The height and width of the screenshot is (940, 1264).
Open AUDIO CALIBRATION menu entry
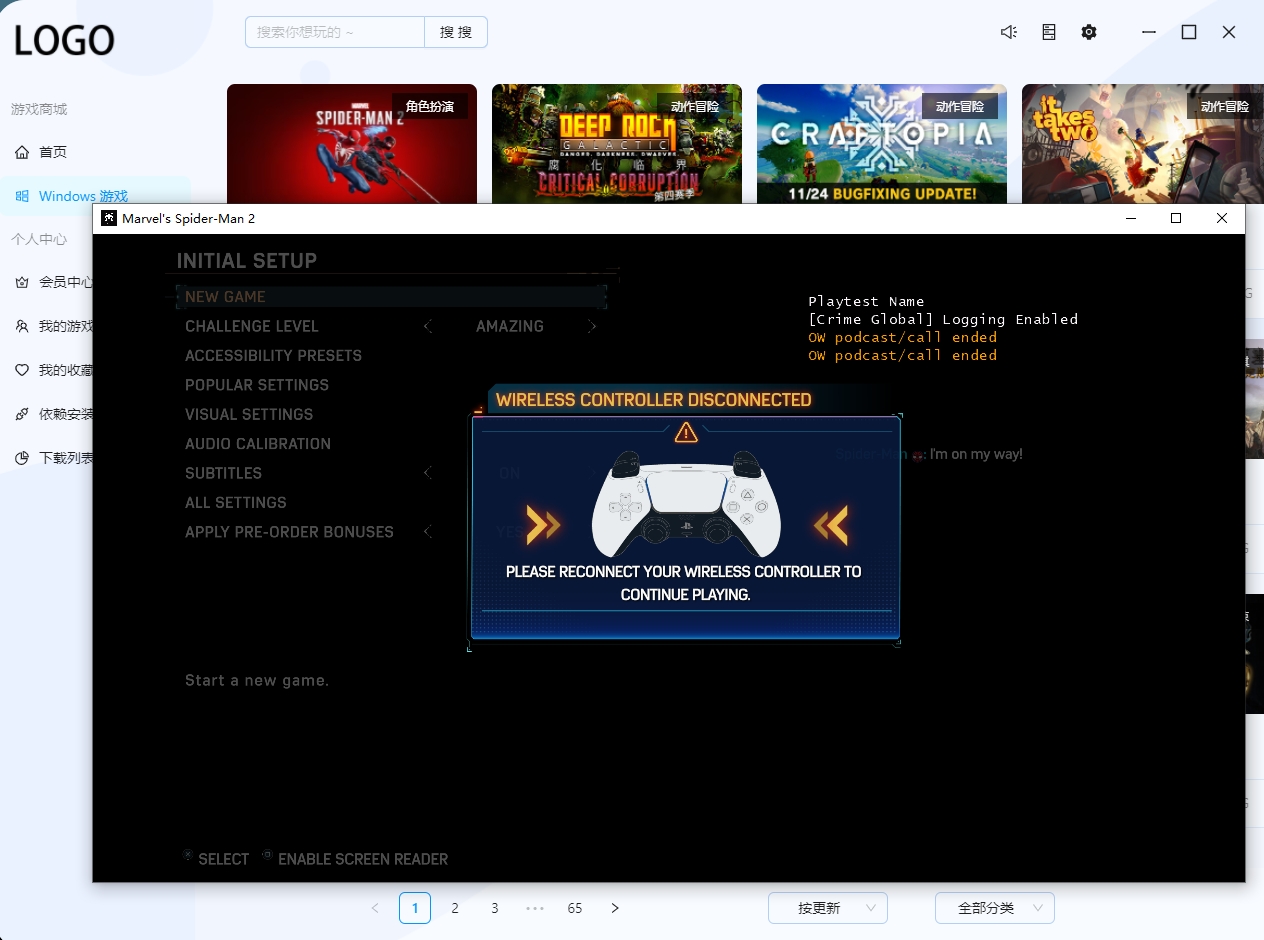[x=258, y=444]
